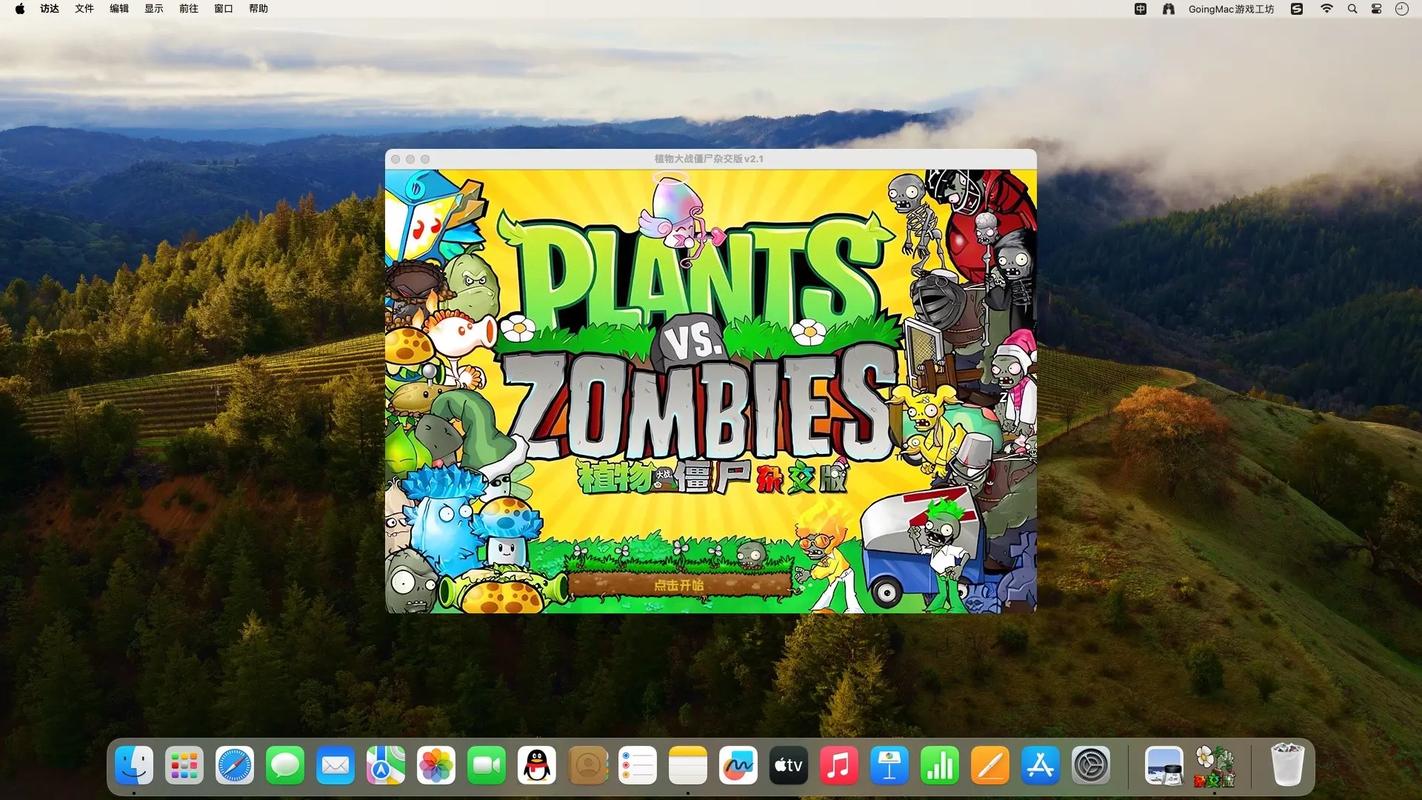Close the 植物大战僵尸杂交版 game window
1422x800 pixels.
pos(396,159)
